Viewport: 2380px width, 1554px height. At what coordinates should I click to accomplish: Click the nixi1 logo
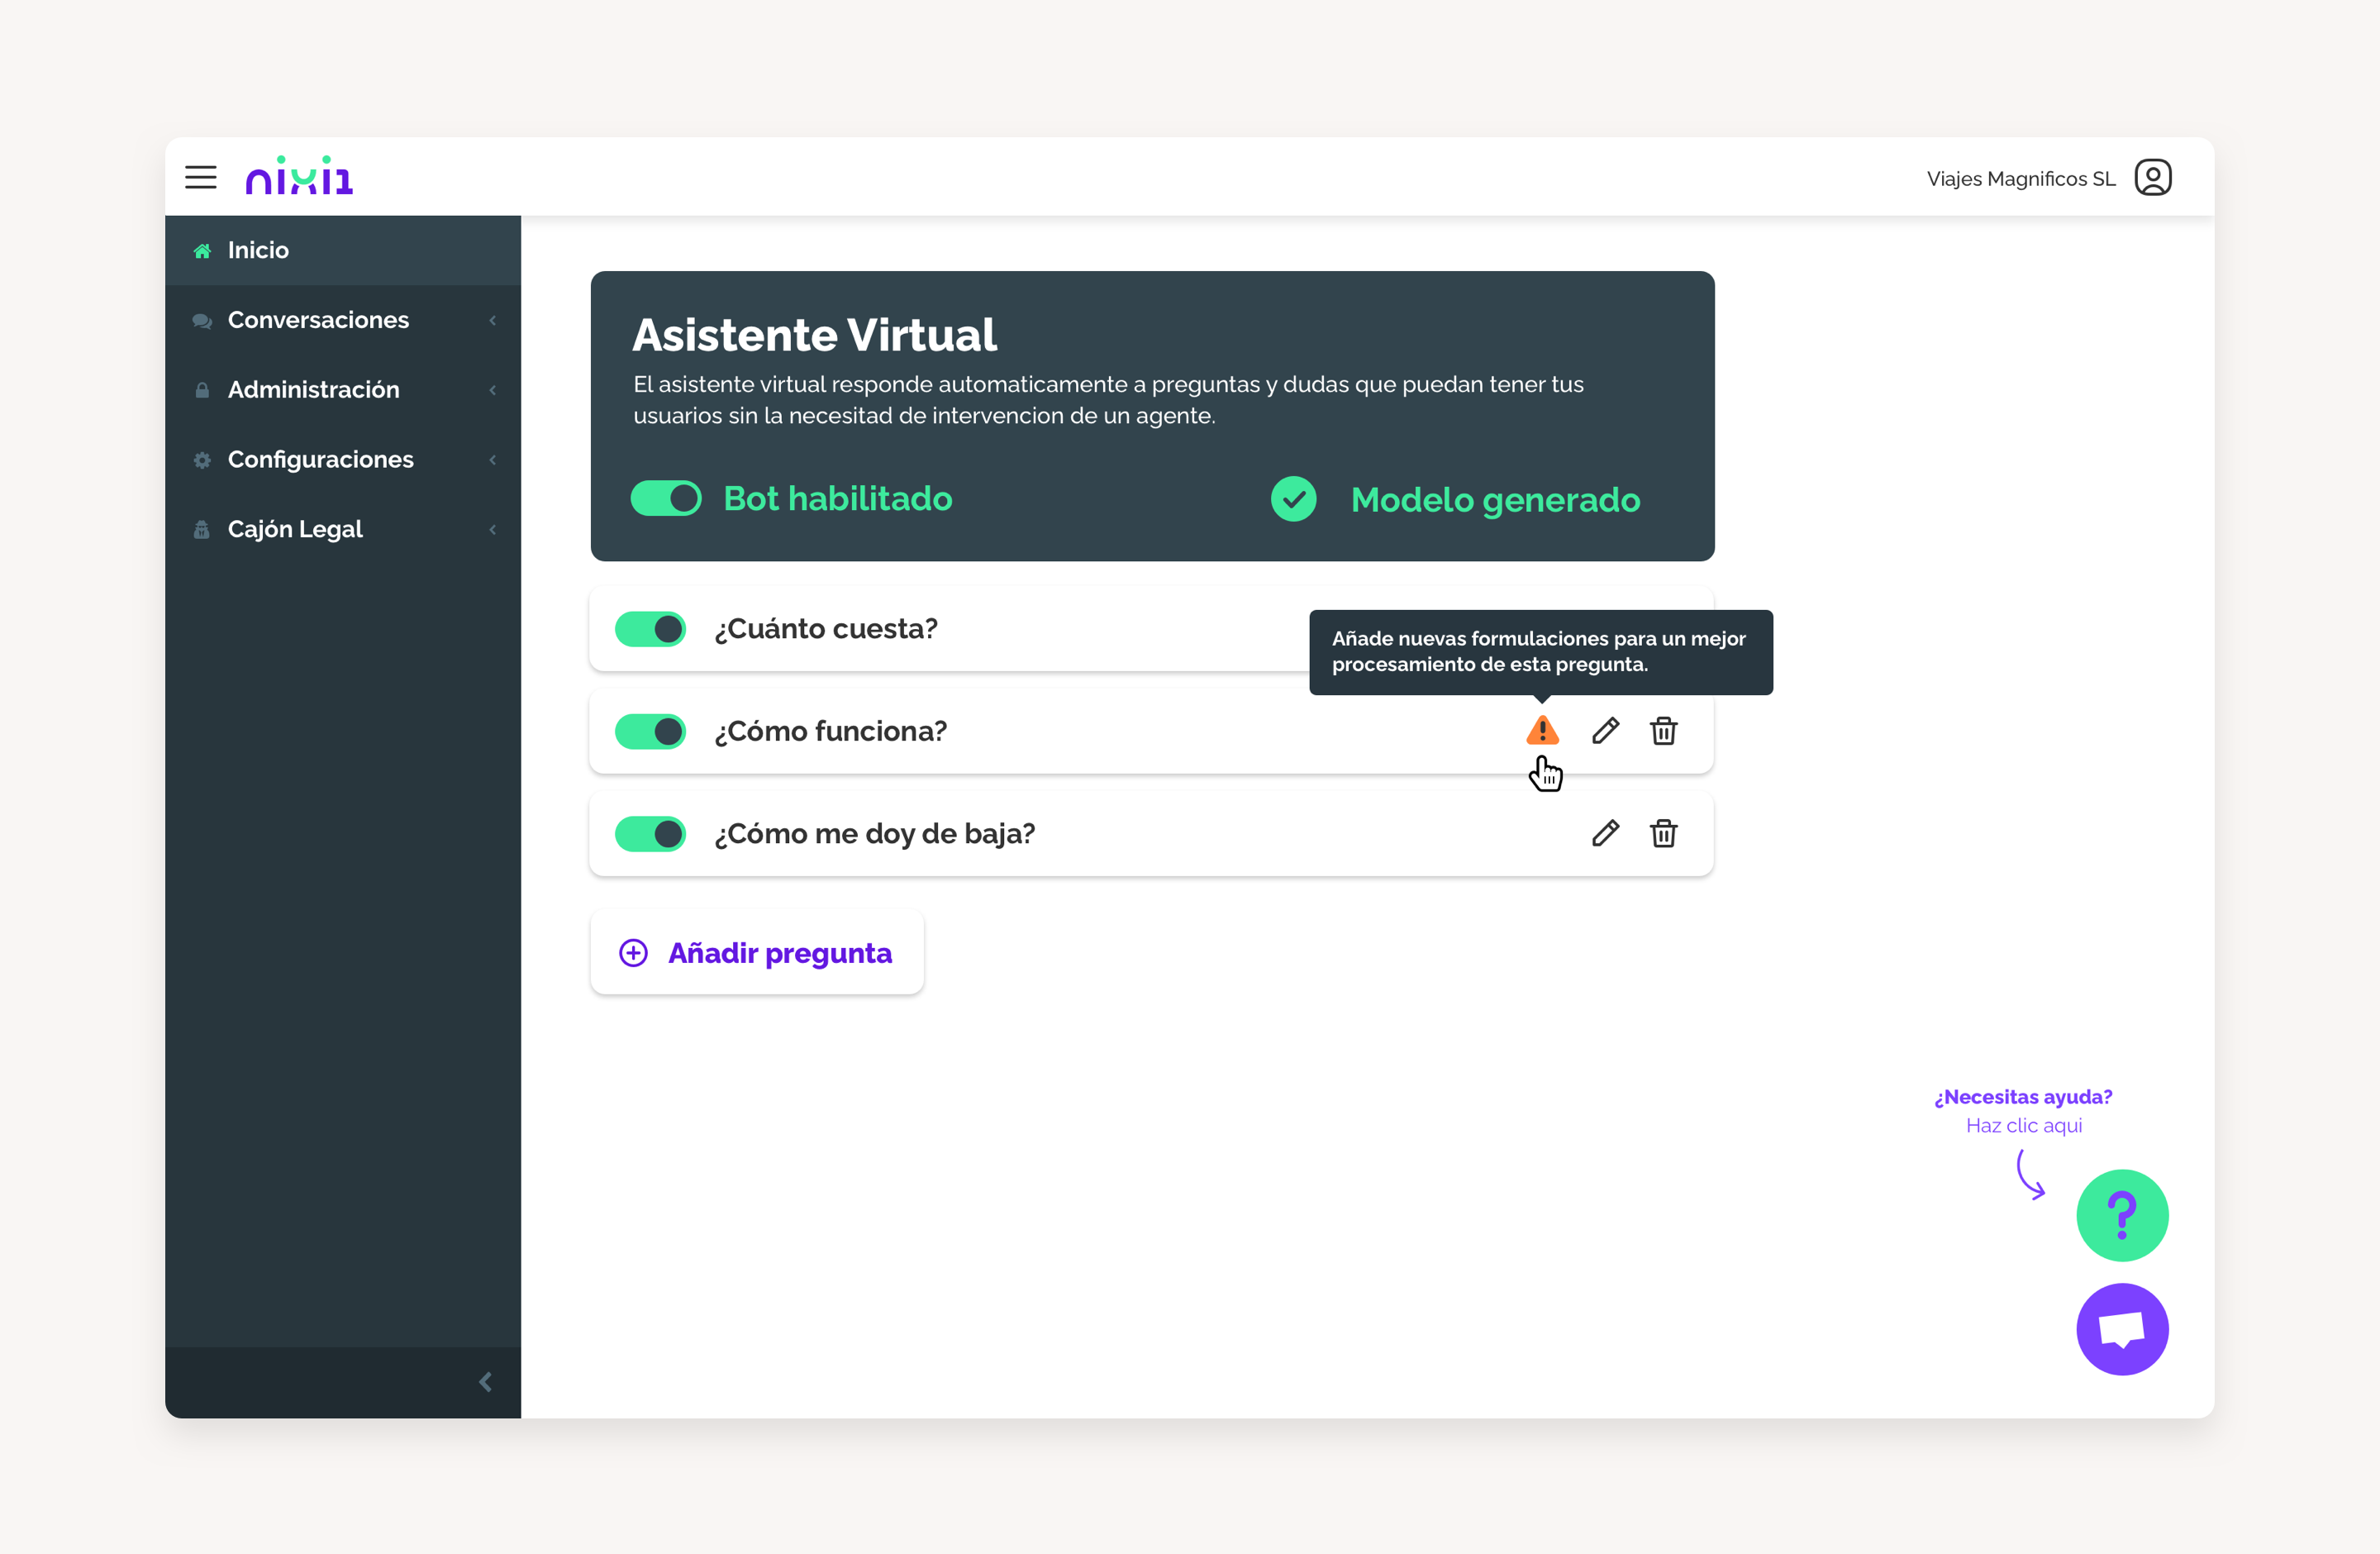pyautogui.click(x=298, y=176)
